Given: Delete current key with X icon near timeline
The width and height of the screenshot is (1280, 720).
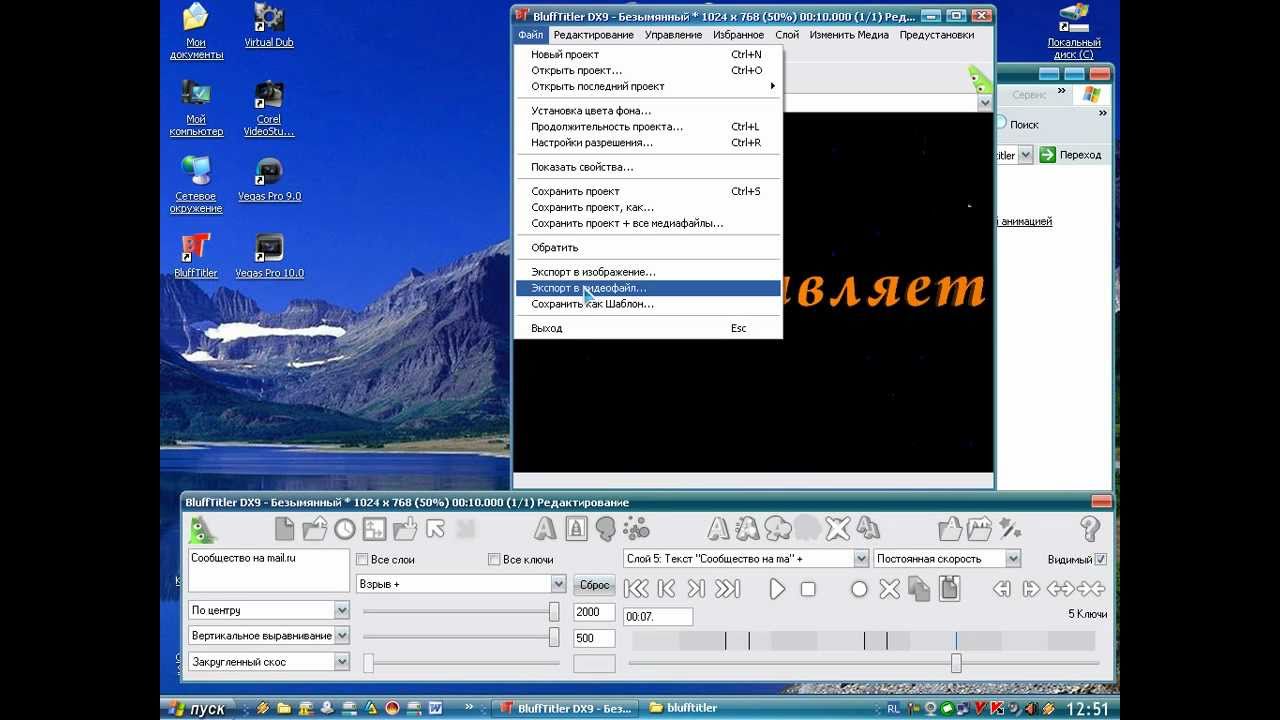Looking at the screenshot, I should coord(889,589).
